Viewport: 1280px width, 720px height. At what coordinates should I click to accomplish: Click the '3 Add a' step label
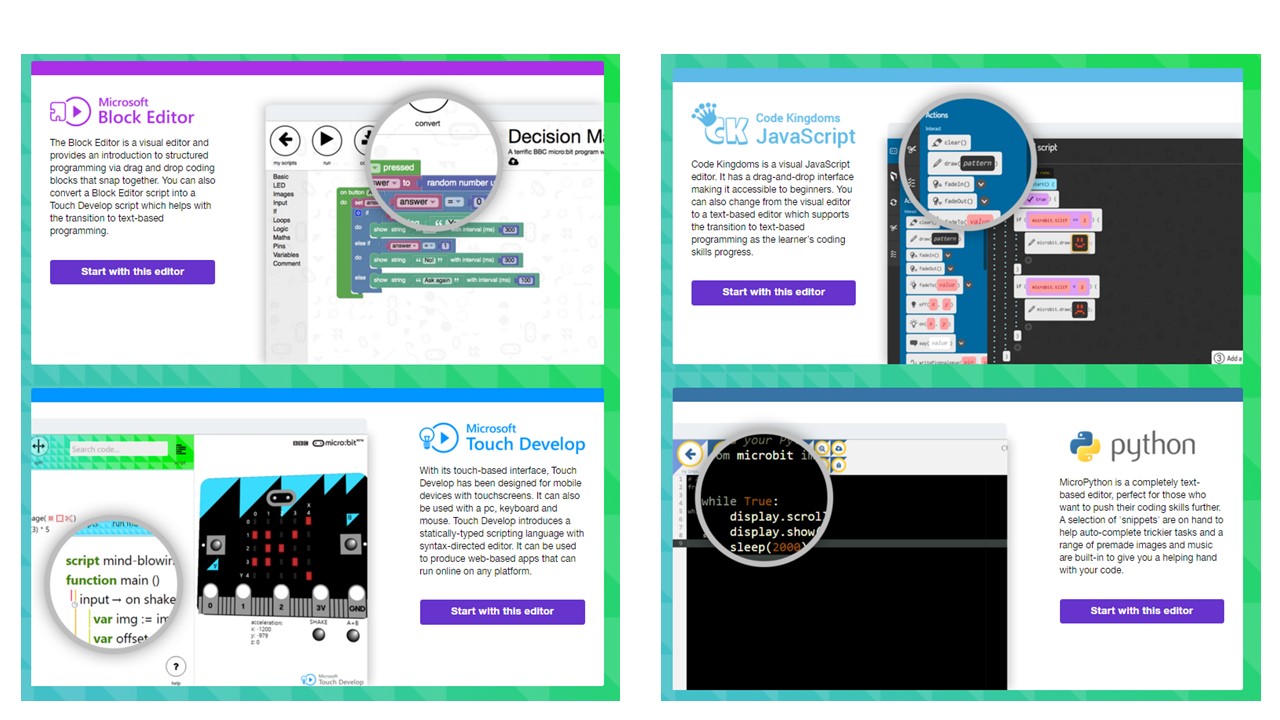point(1227,358)
